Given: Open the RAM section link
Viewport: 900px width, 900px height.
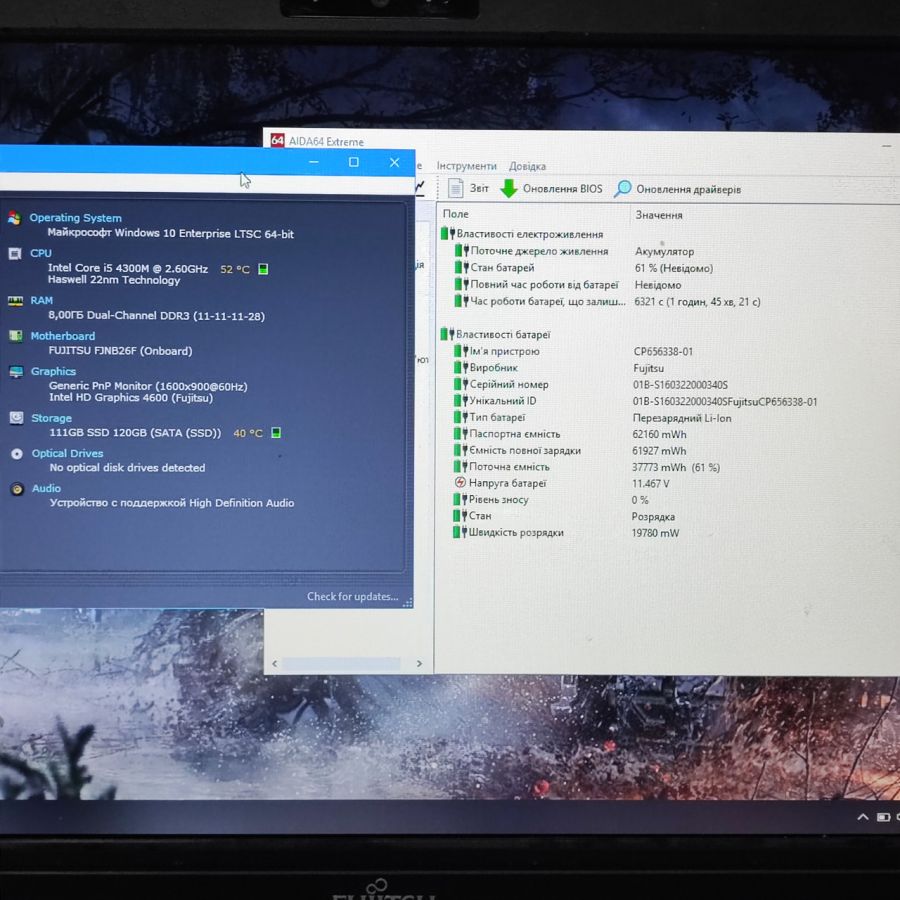Looking at the screenshot, I should (x=41, y=300).
